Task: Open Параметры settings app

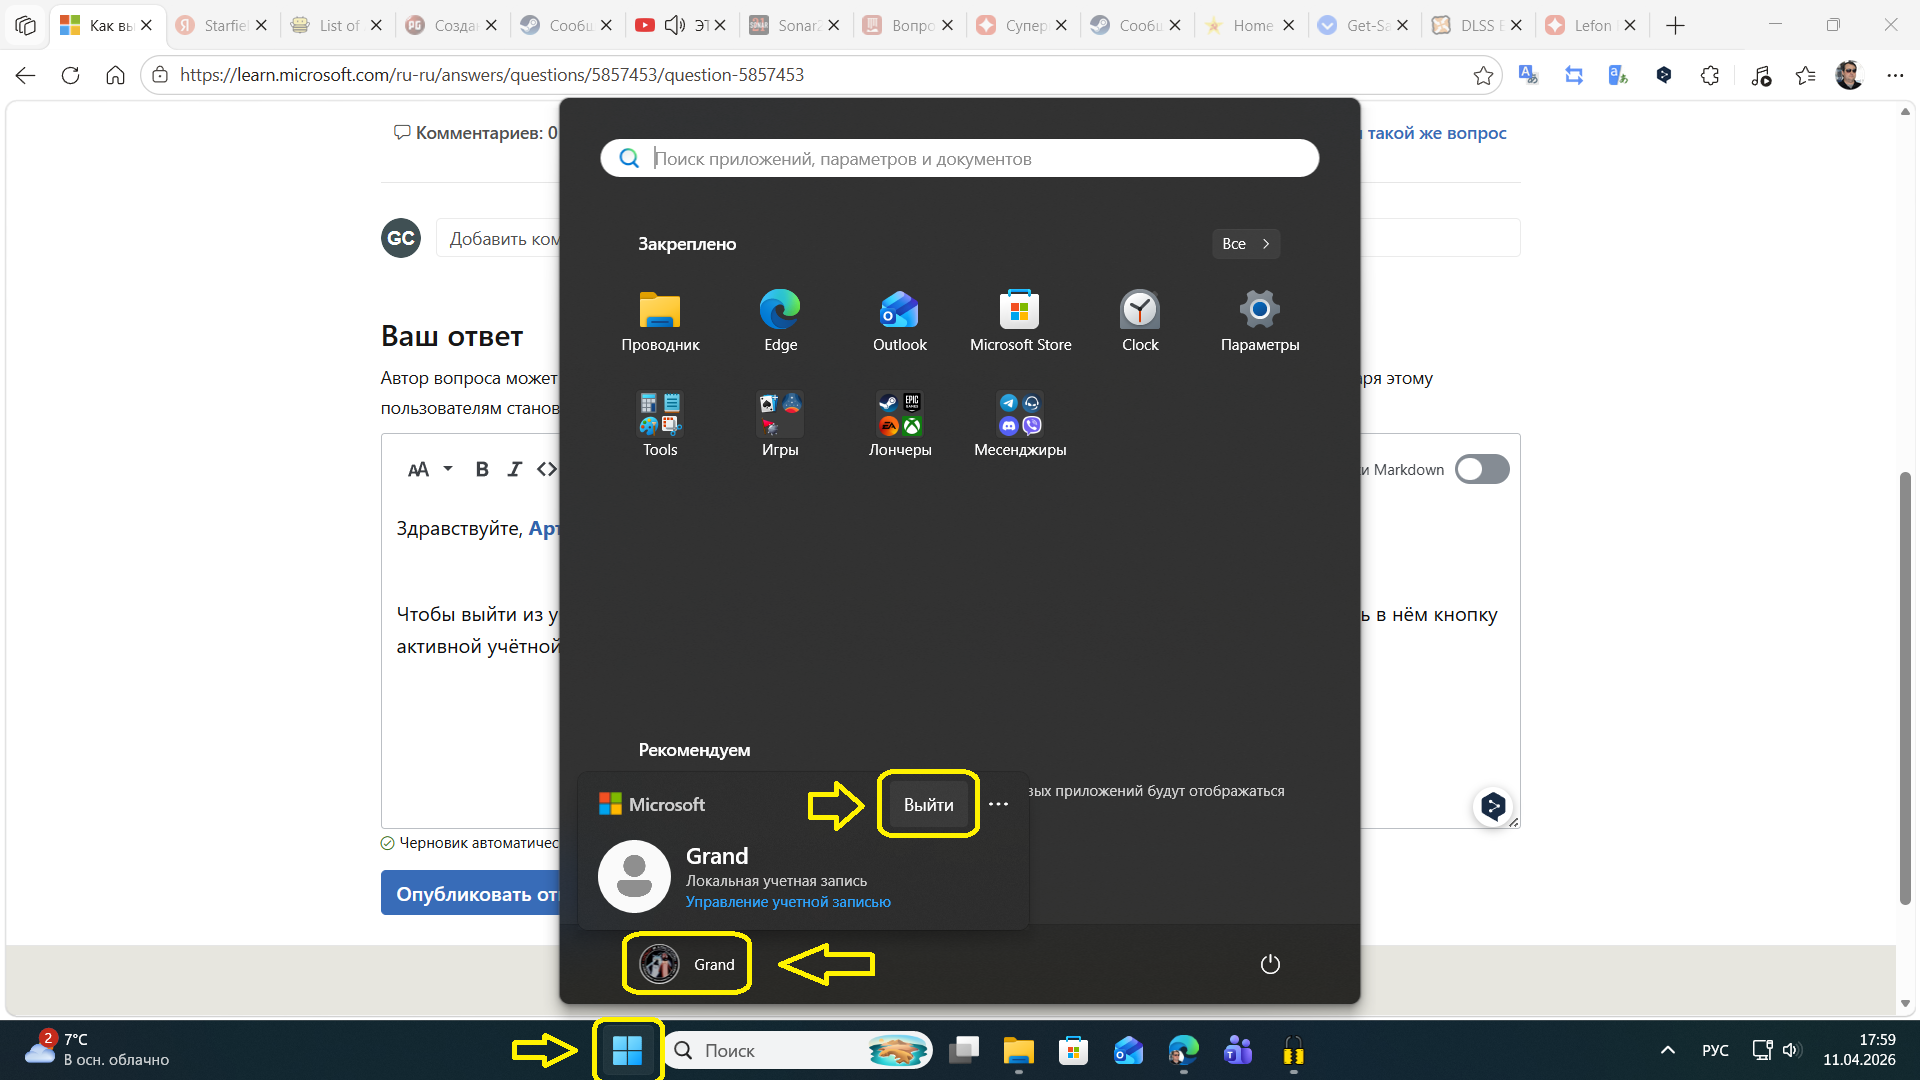Action: [1260, 321]
